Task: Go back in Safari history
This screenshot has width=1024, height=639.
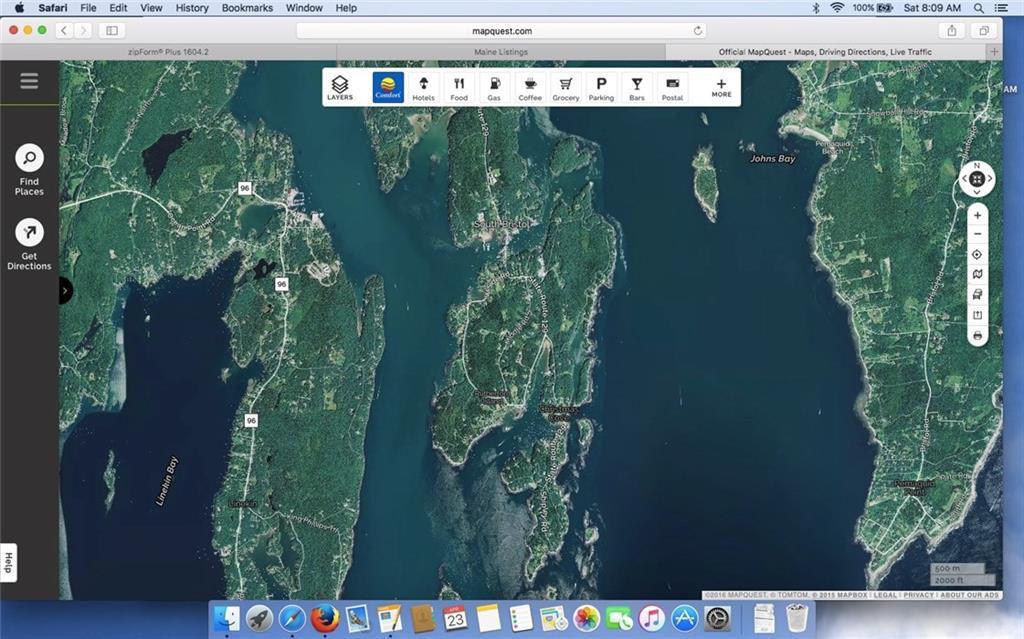Action: [64, 31]
